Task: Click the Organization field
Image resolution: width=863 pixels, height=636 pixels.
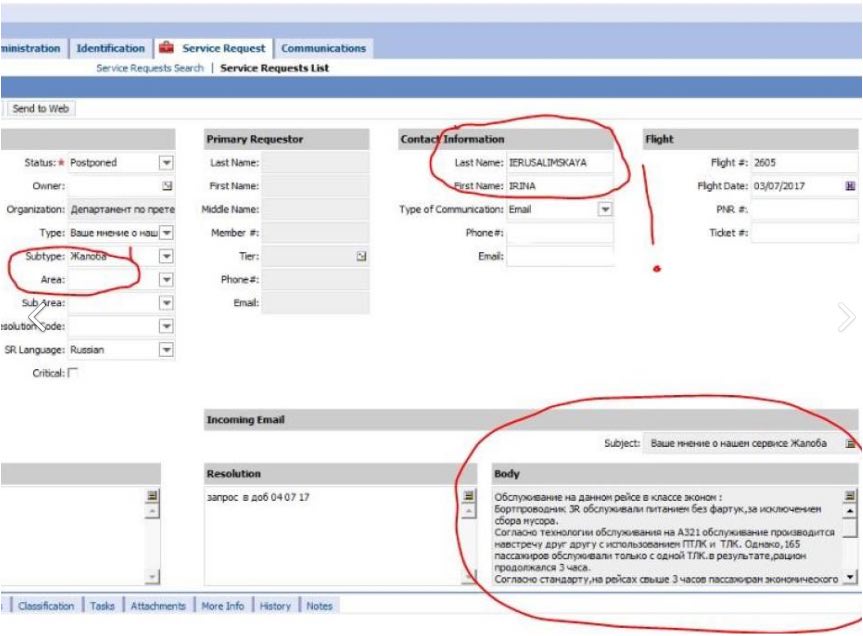Action: click(121, 210)
